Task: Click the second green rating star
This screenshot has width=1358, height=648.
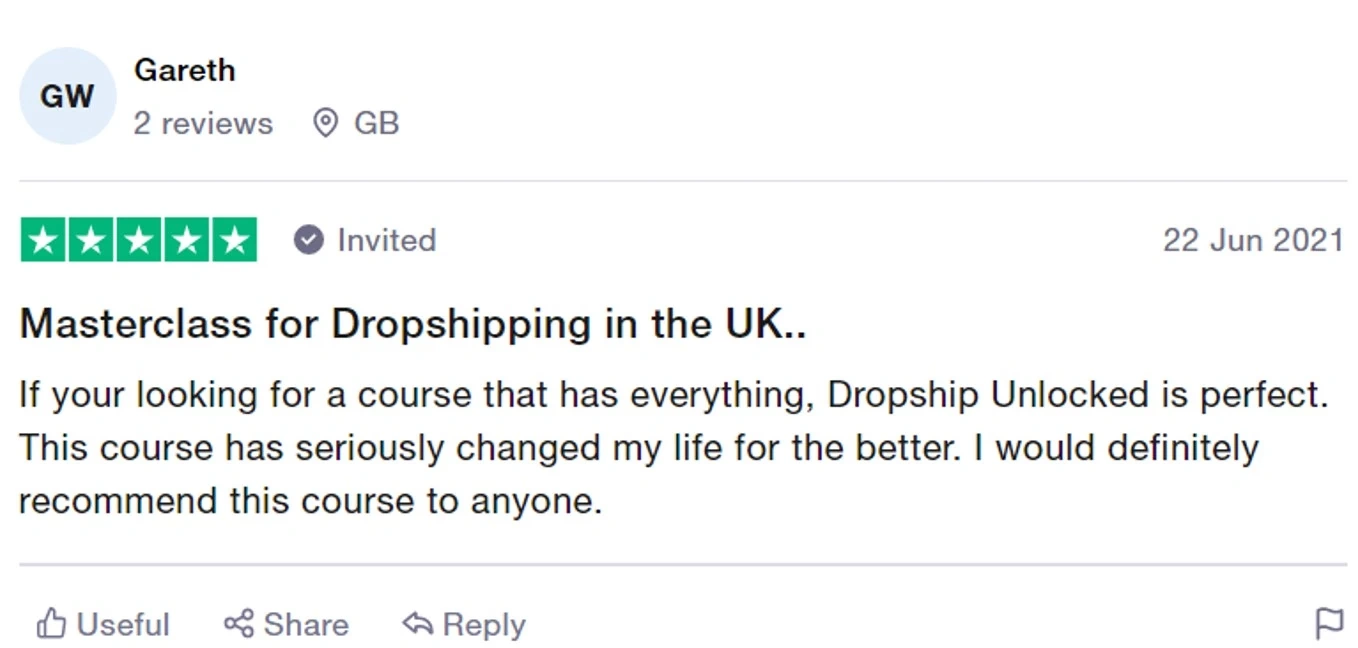Action: click(91, 240)
